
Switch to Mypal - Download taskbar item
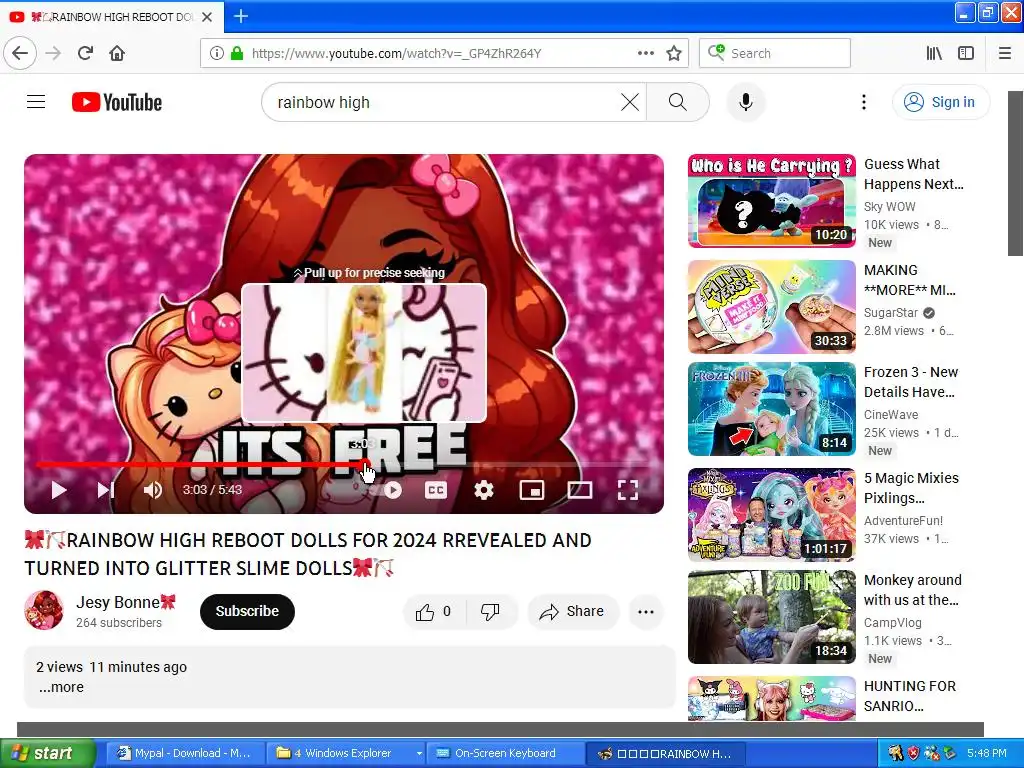tap(185, 753)
